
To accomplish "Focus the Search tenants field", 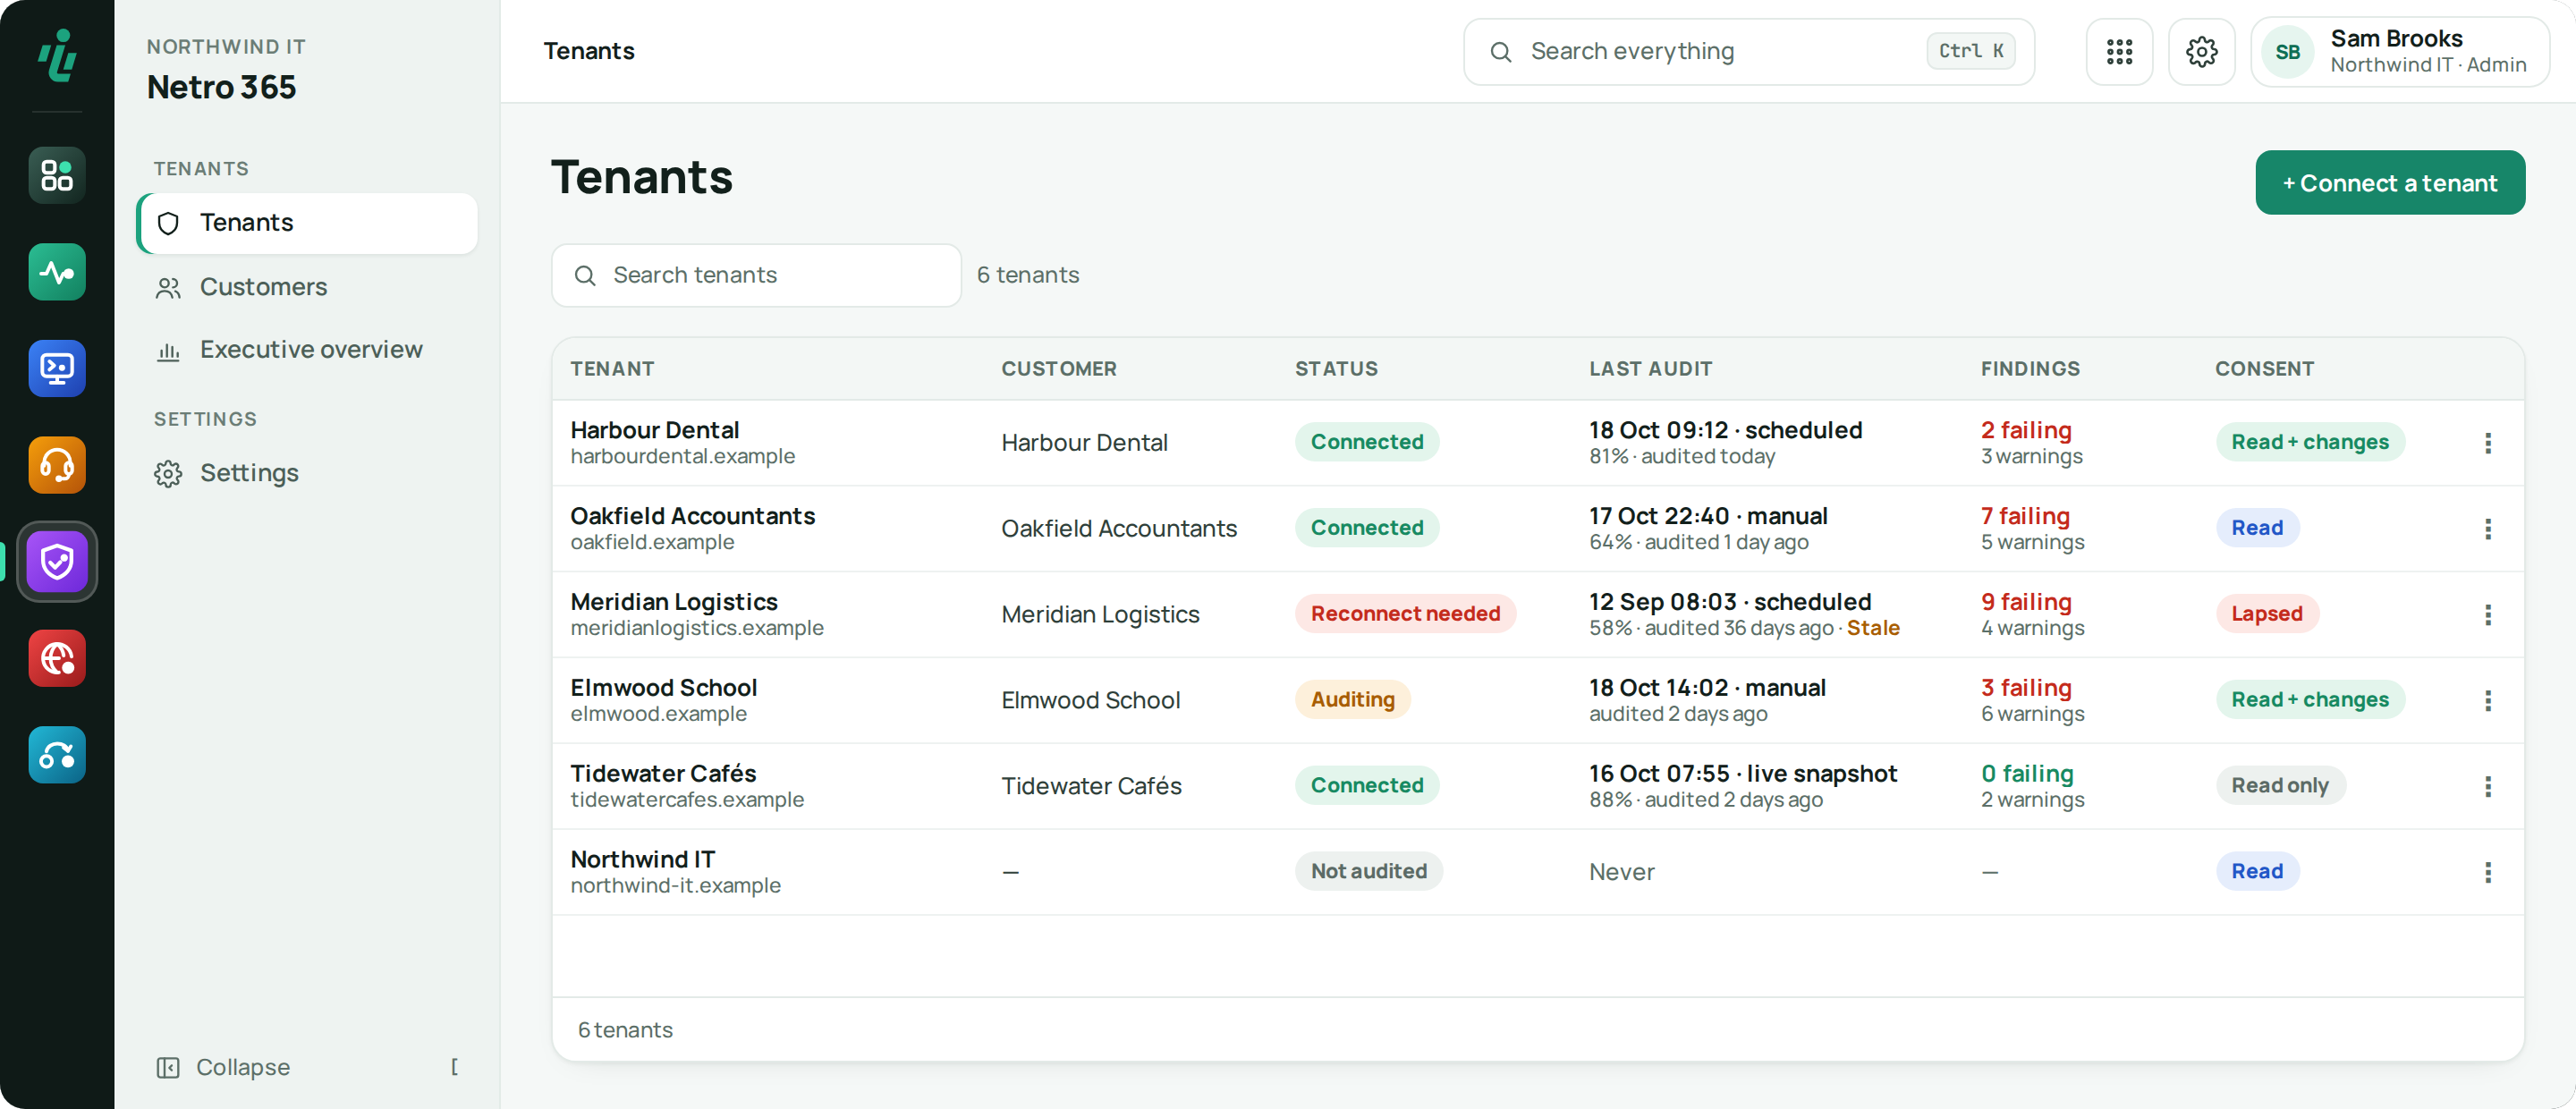I will (x=756, y=275).
